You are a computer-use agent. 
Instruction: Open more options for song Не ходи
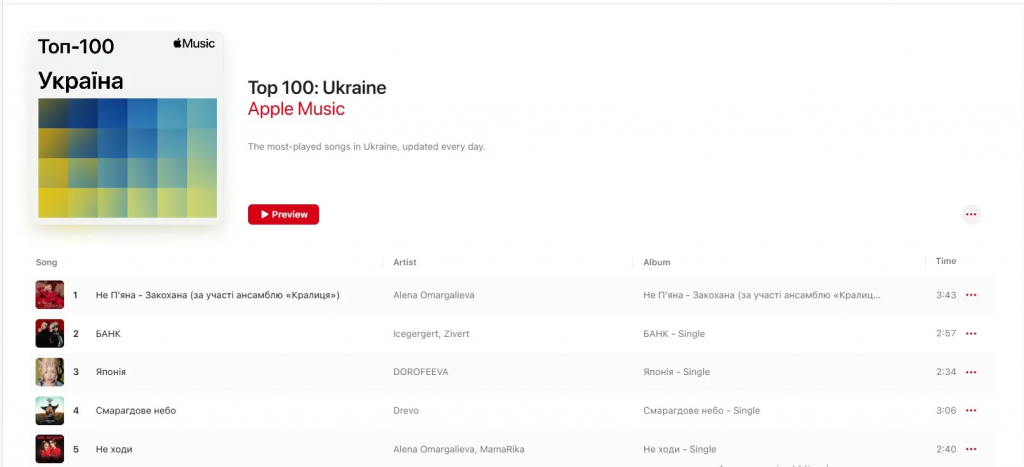coord(970,449)
